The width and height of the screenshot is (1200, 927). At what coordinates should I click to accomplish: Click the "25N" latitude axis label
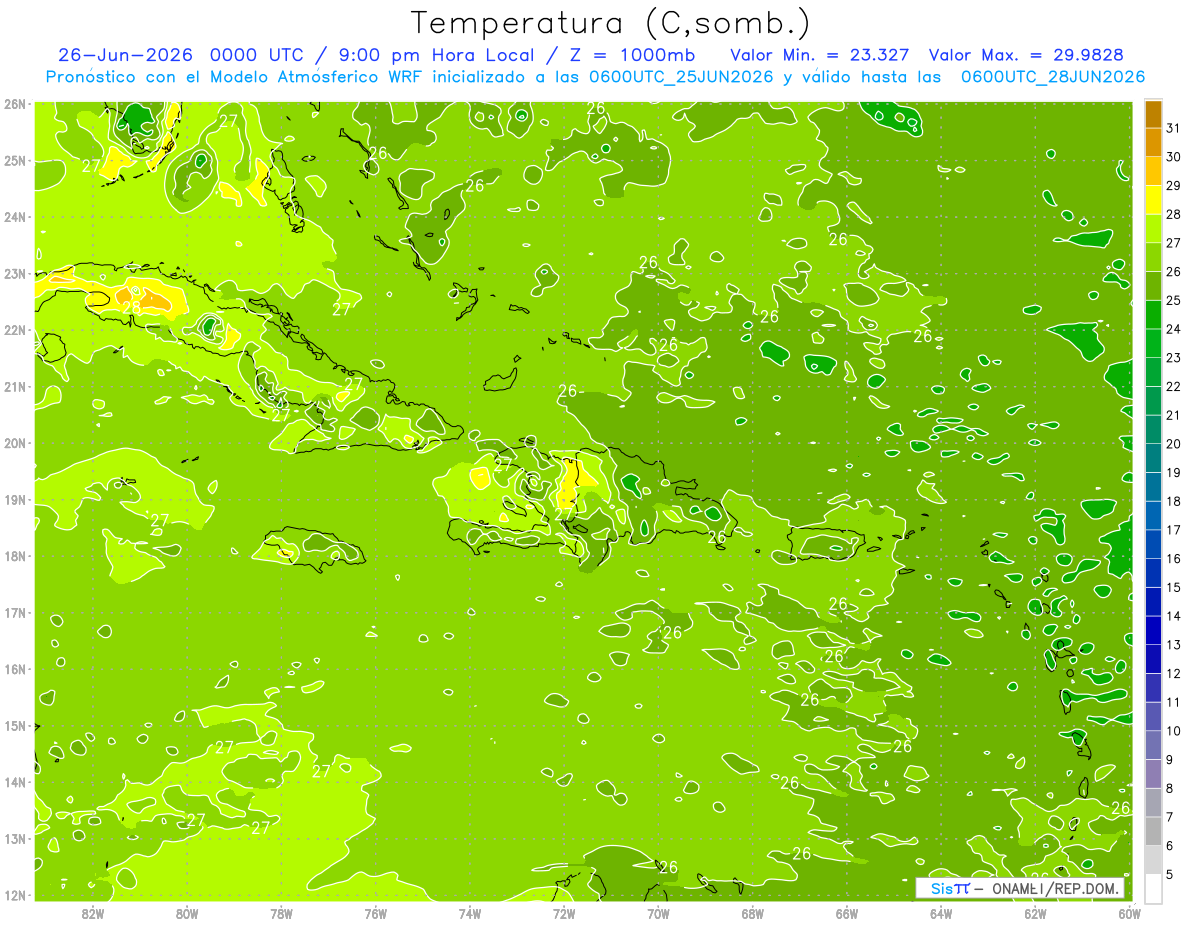14,161
